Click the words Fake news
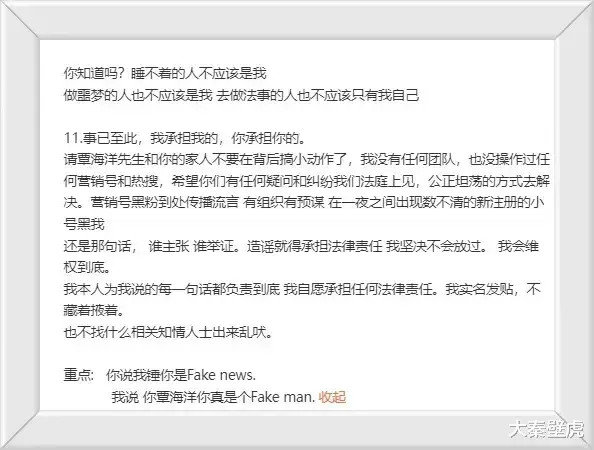 tap(221, 375)
